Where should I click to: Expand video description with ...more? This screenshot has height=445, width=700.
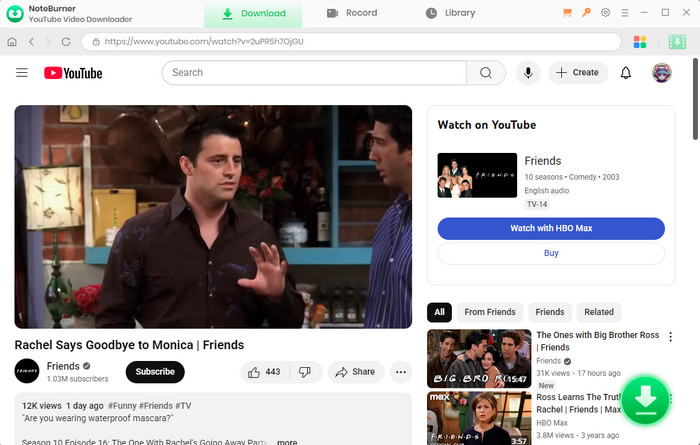[287, 441]
